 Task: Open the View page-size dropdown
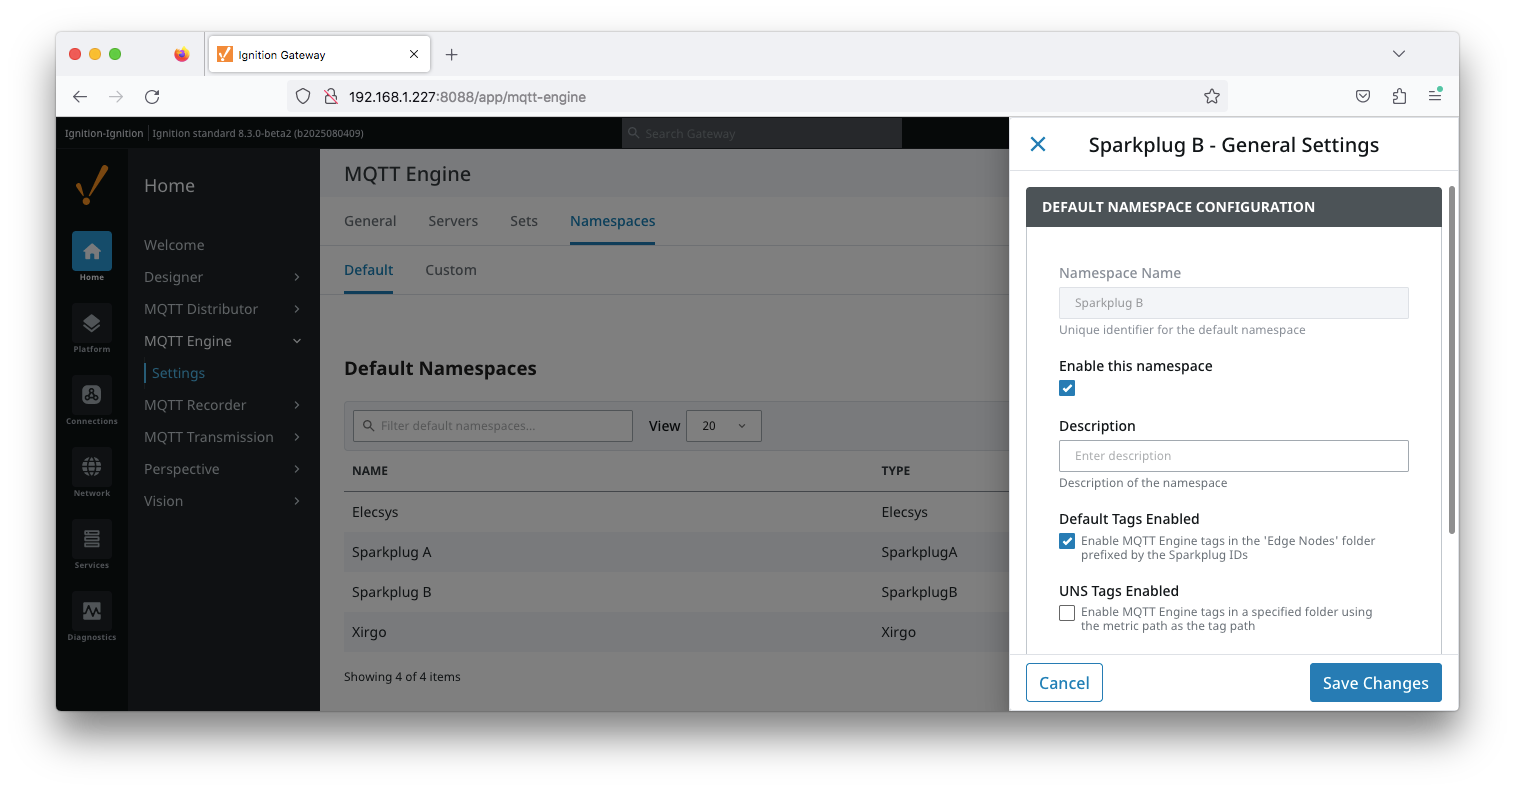(724, 426)
